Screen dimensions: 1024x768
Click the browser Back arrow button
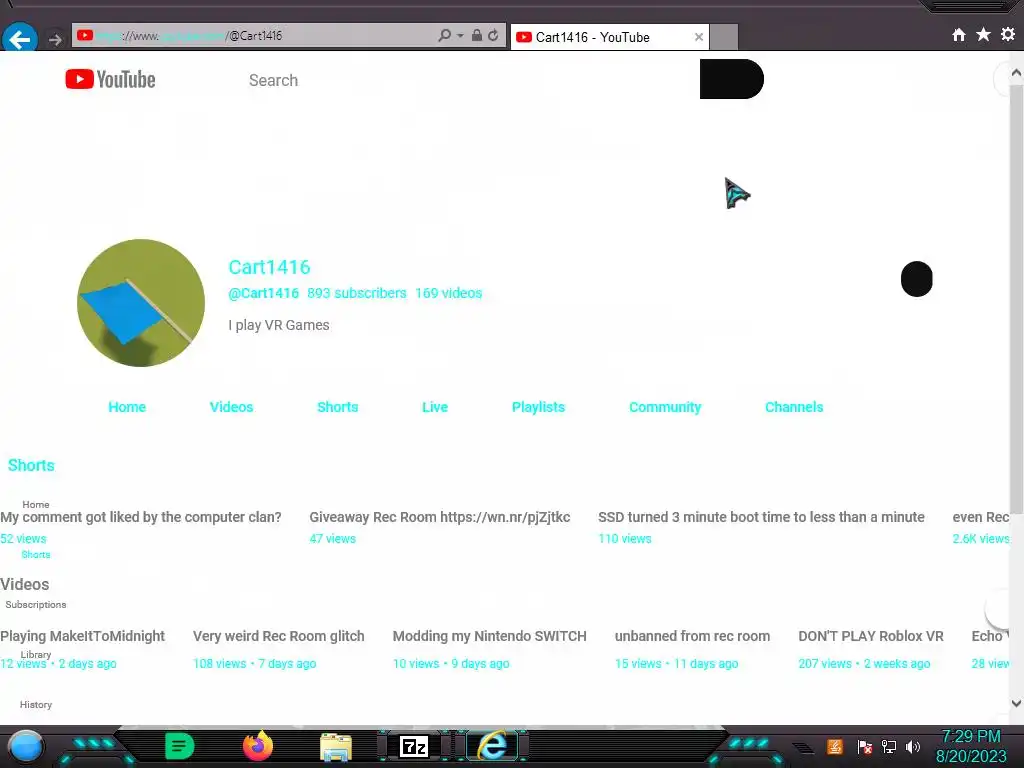[x=20, y=39]
